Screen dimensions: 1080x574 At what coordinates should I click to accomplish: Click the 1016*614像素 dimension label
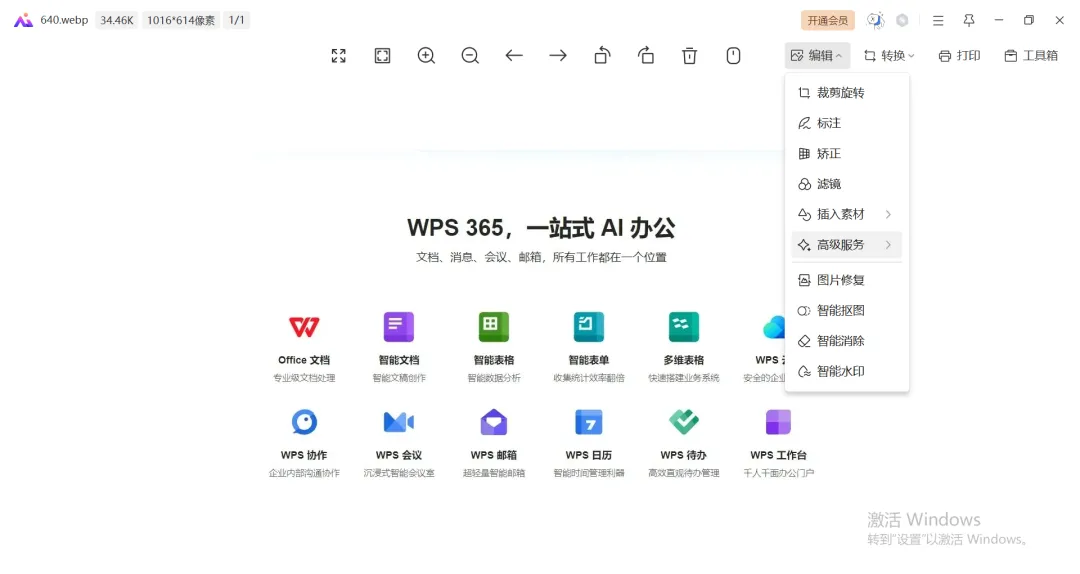(x=180, y=21)
